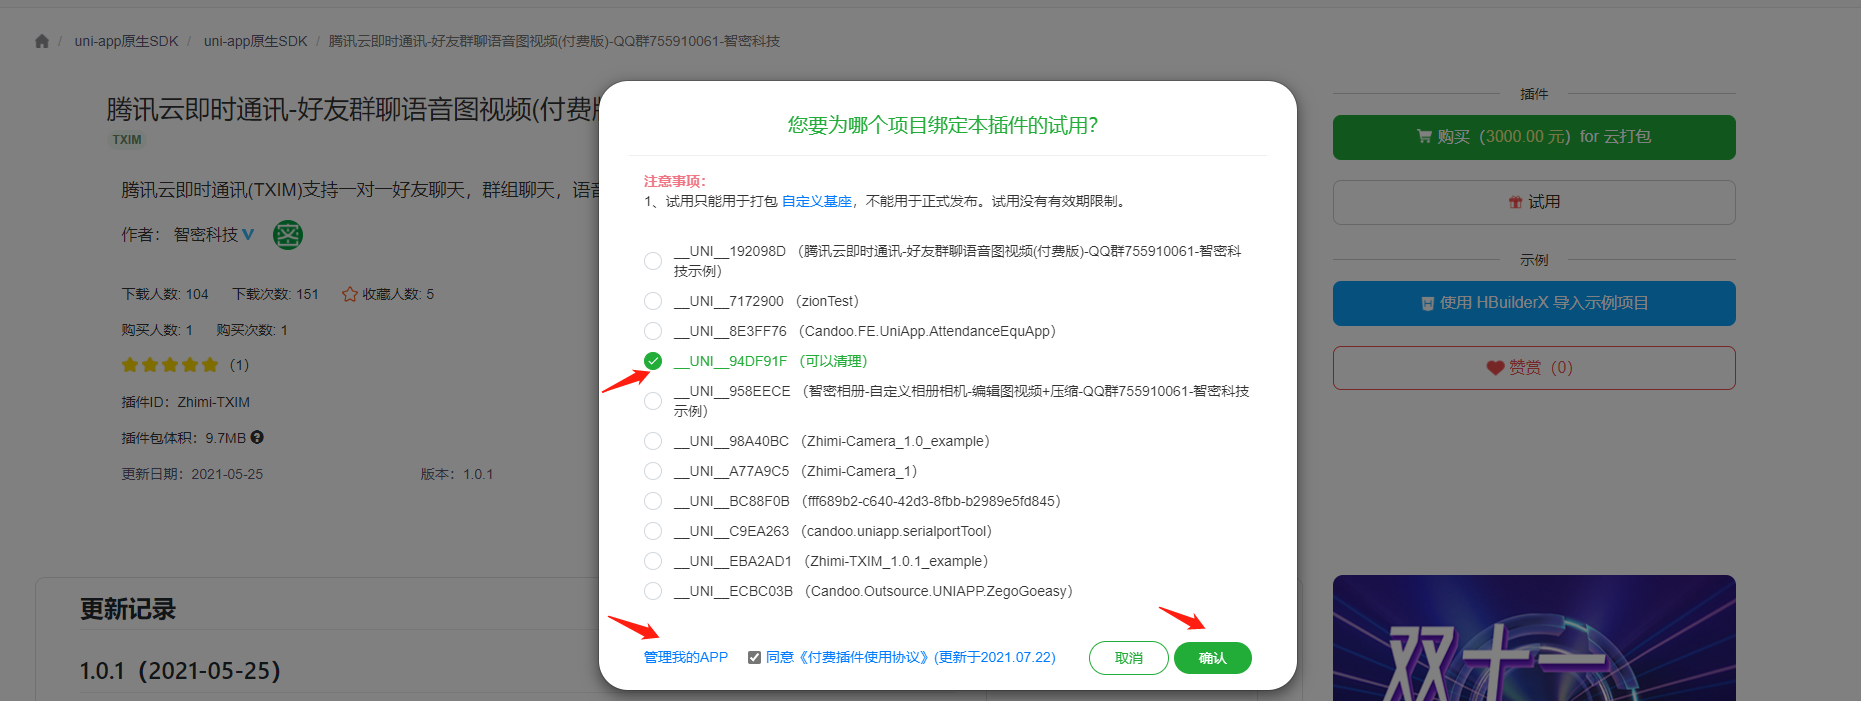The width and height of the screenshot is (1861, 701).
Task: Click the five-star rating stars
Action: 170,365
